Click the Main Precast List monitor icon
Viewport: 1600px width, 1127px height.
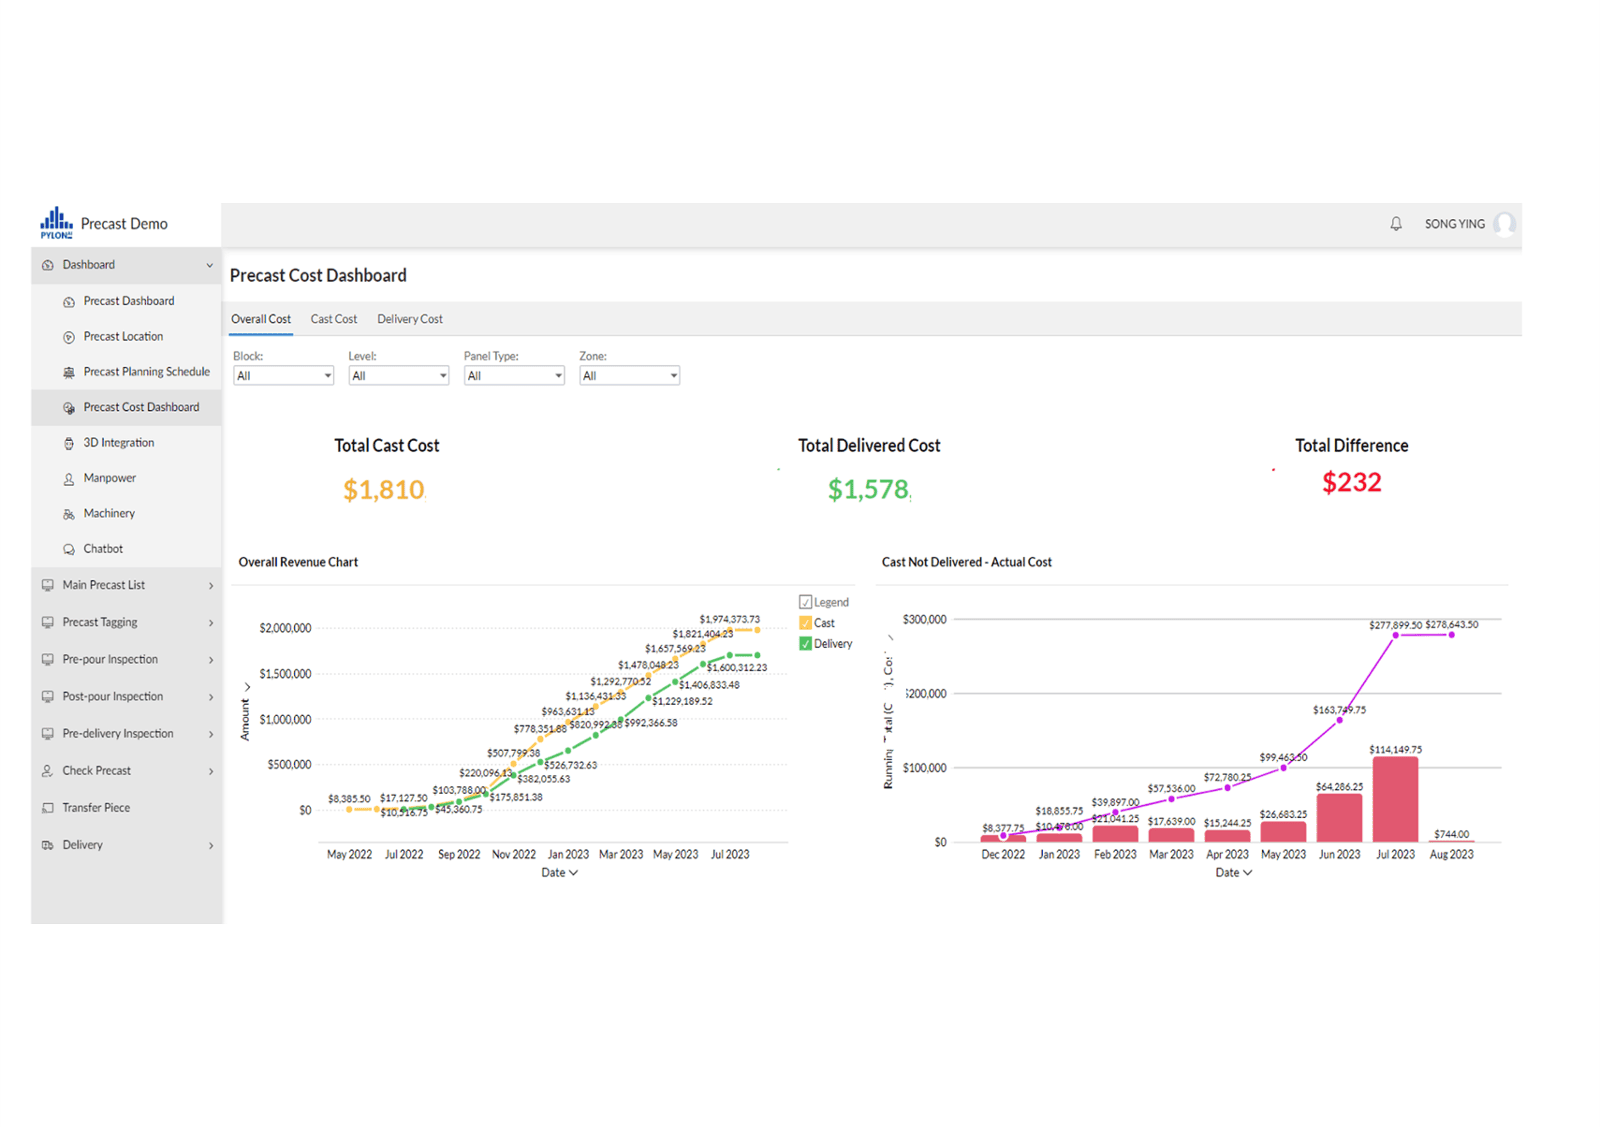coord(48,585)
